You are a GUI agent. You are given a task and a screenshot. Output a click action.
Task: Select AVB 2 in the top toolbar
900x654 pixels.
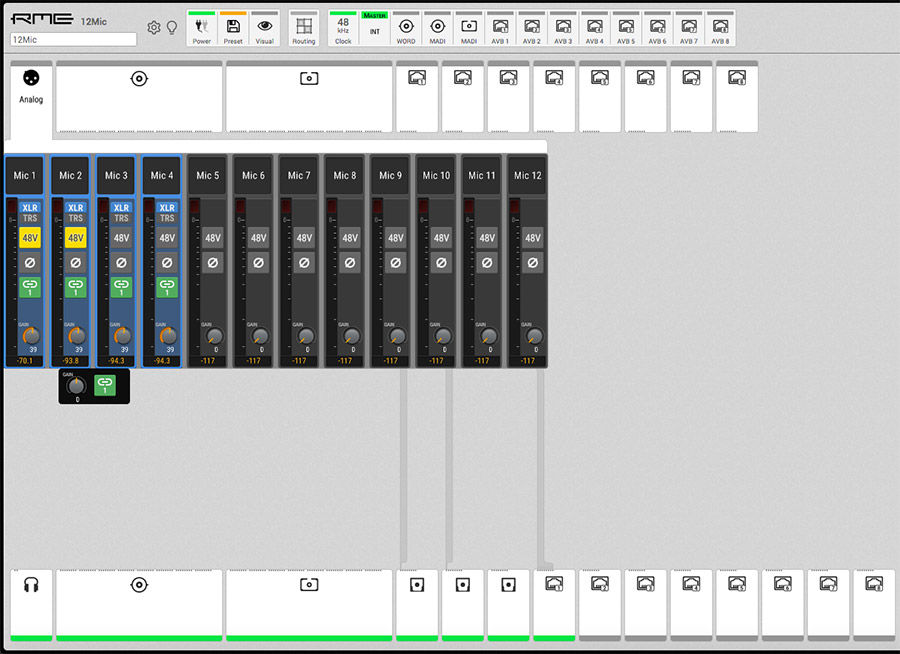[x=532, y=28]
